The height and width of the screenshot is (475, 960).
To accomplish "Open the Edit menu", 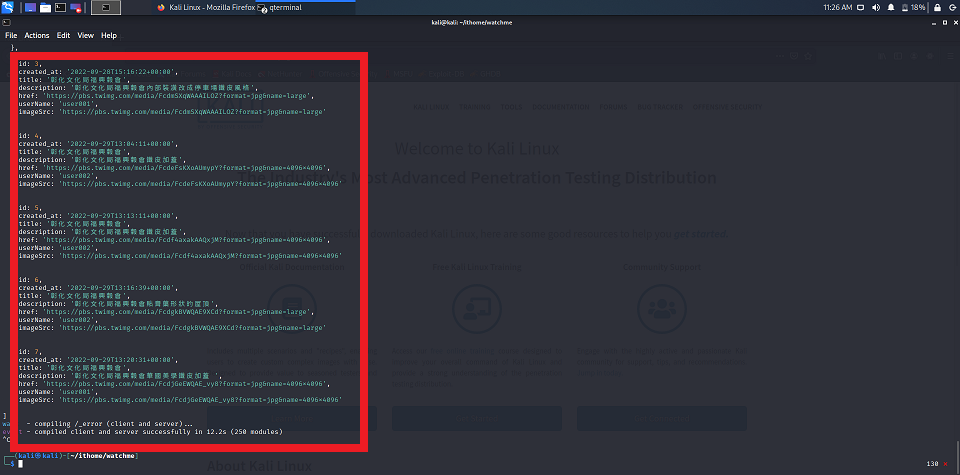I will [63, 36].
